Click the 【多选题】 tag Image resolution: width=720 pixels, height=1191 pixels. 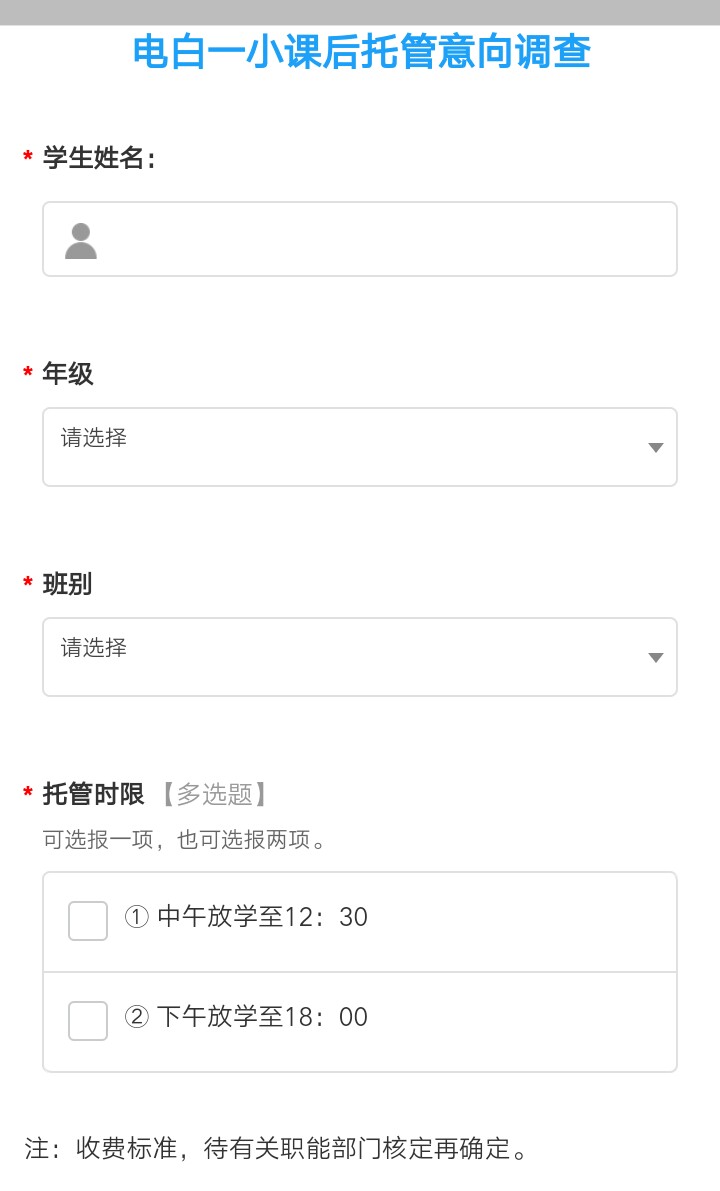click(x=213, y=795)
